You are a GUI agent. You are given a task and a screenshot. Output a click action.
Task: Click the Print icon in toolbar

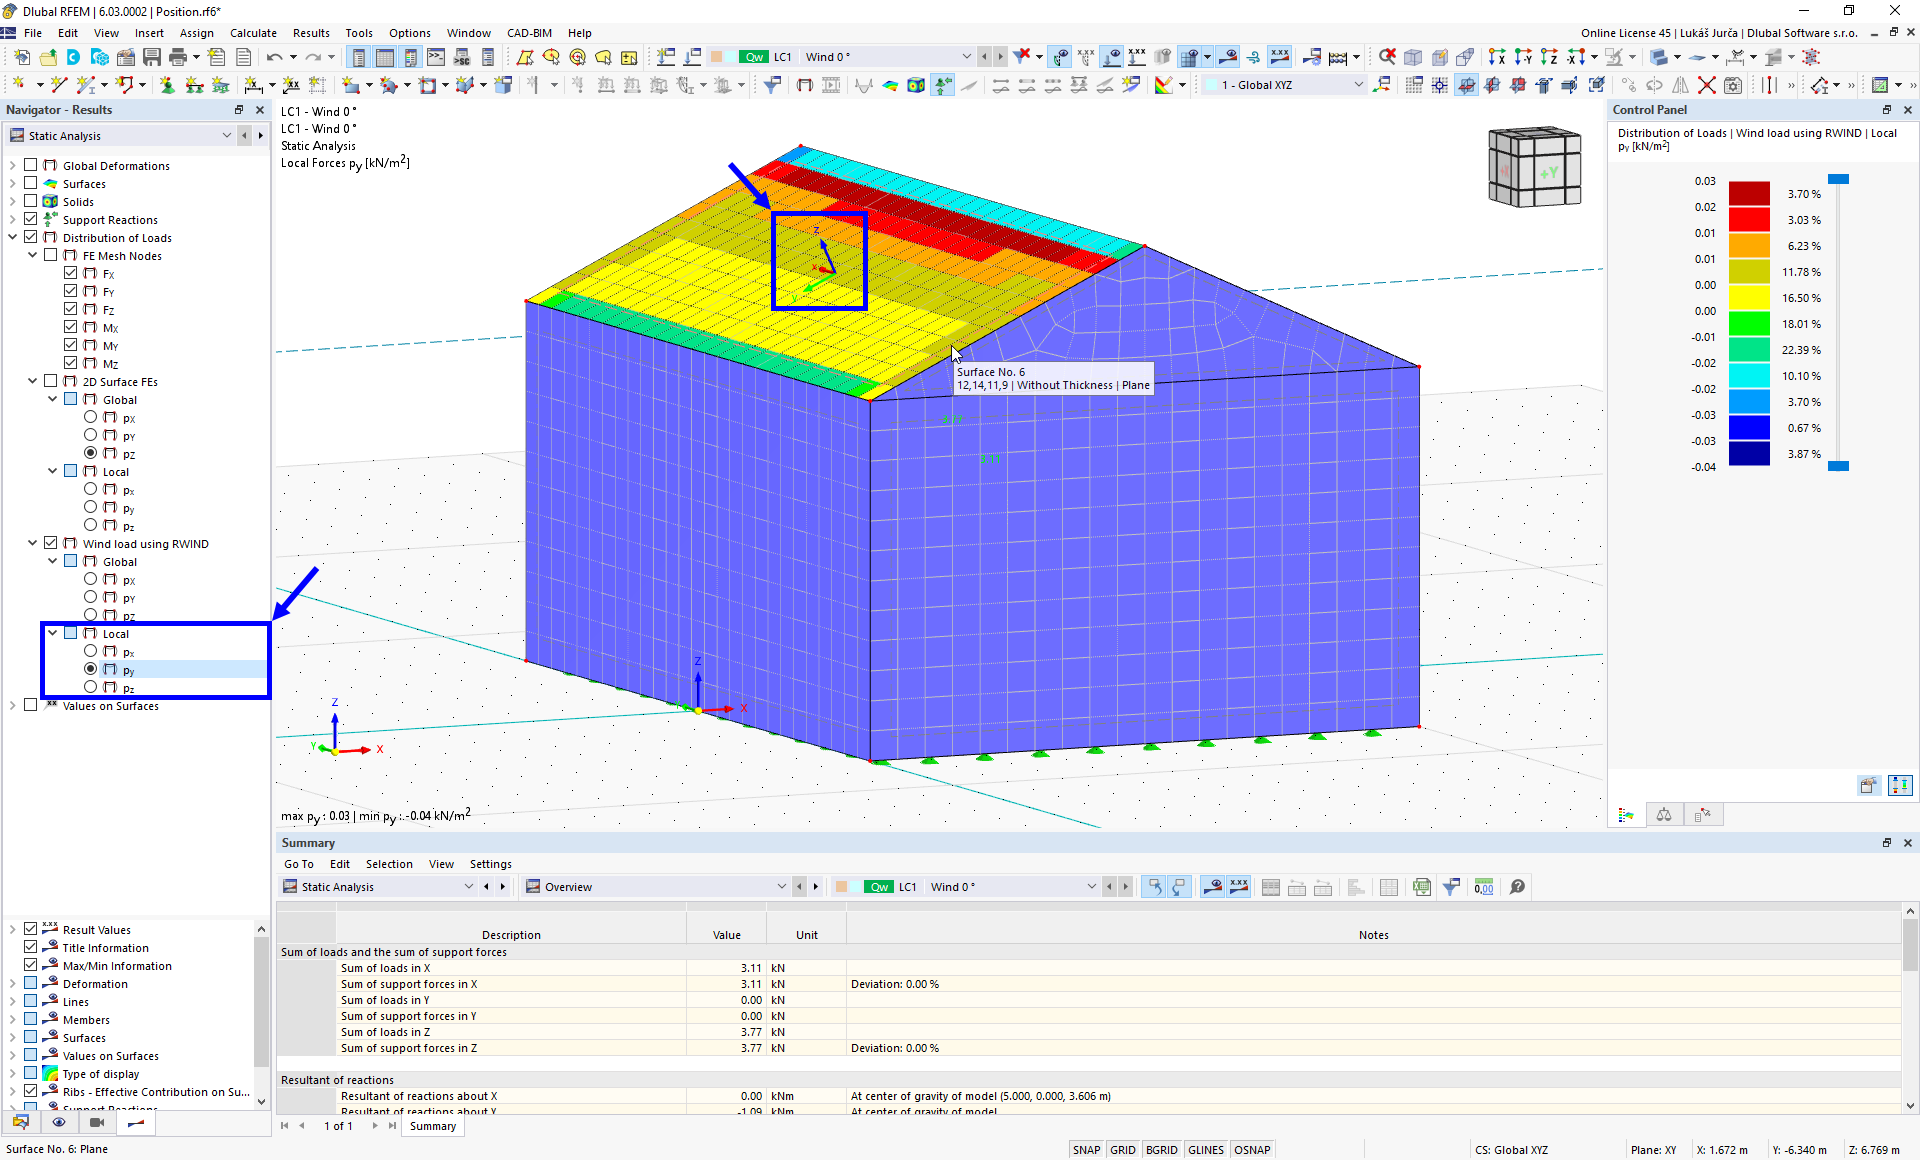(x=178, y=57)
